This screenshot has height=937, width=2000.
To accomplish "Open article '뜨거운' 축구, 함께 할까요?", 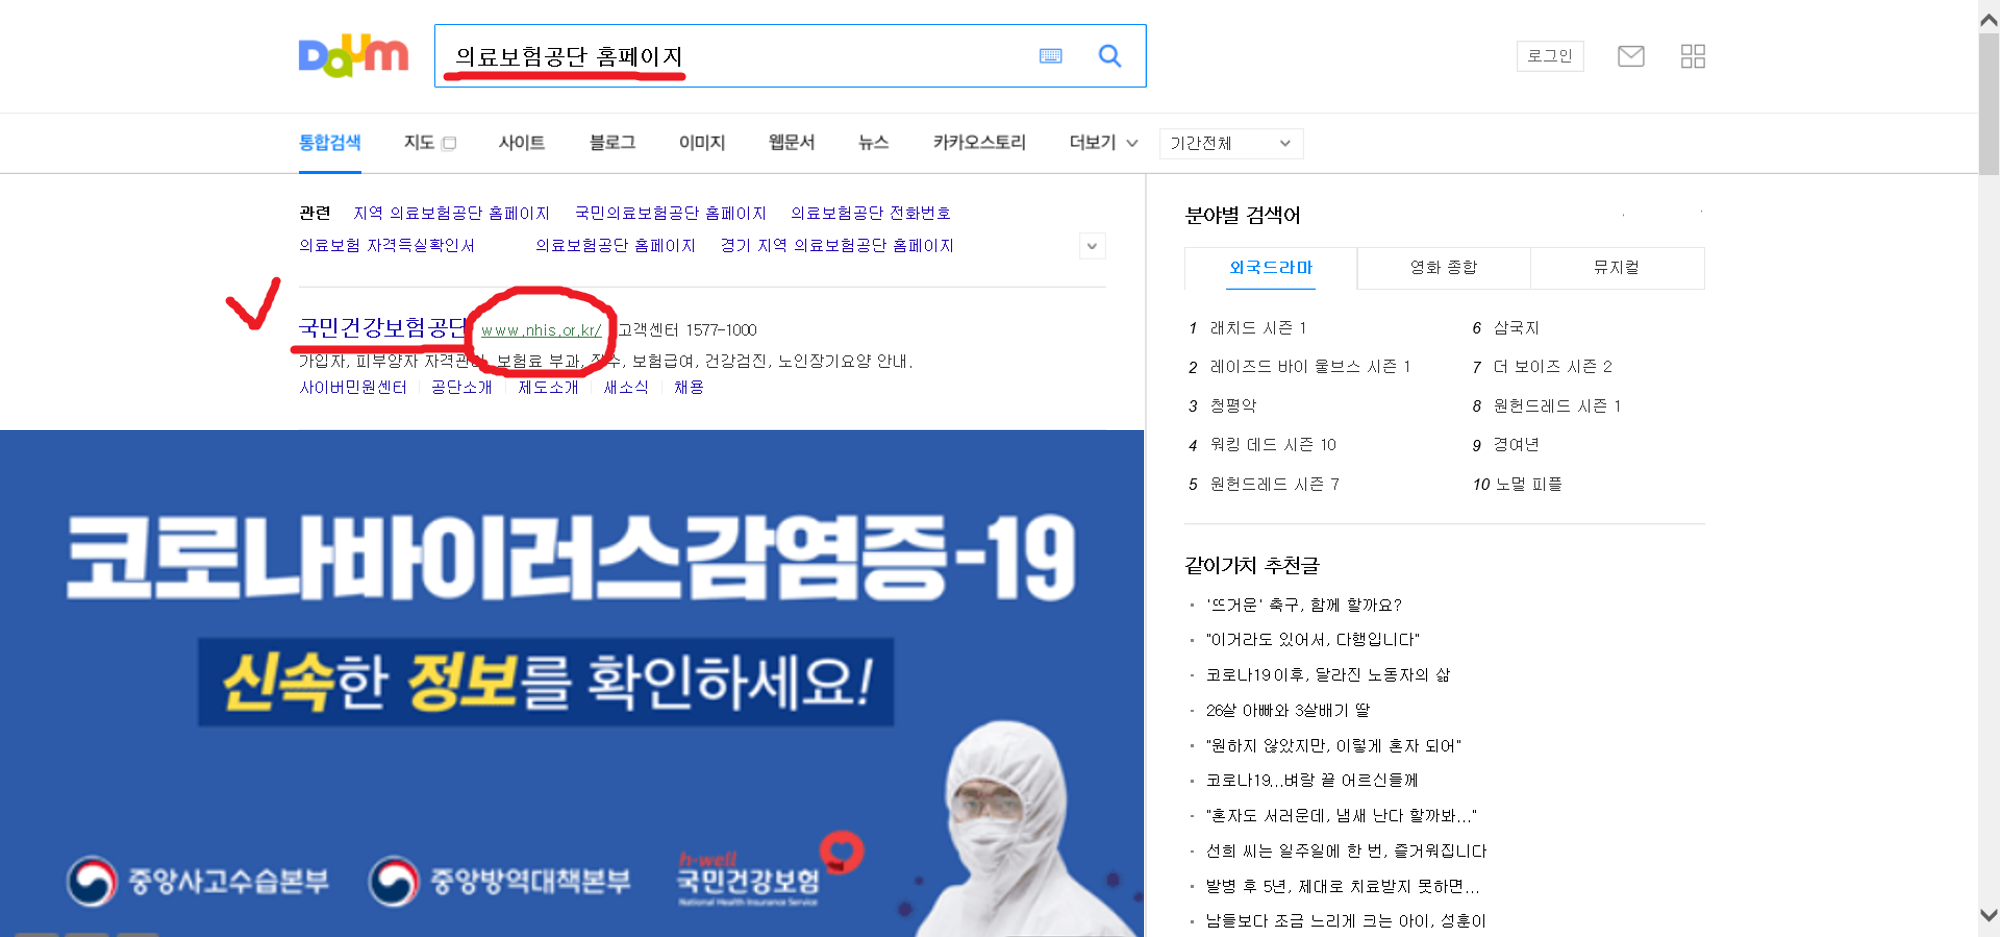I will tap(1304, 605).
